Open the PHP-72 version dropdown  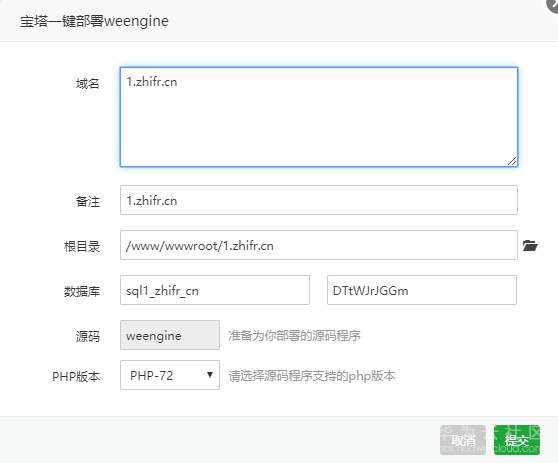(x=170, y=375)
